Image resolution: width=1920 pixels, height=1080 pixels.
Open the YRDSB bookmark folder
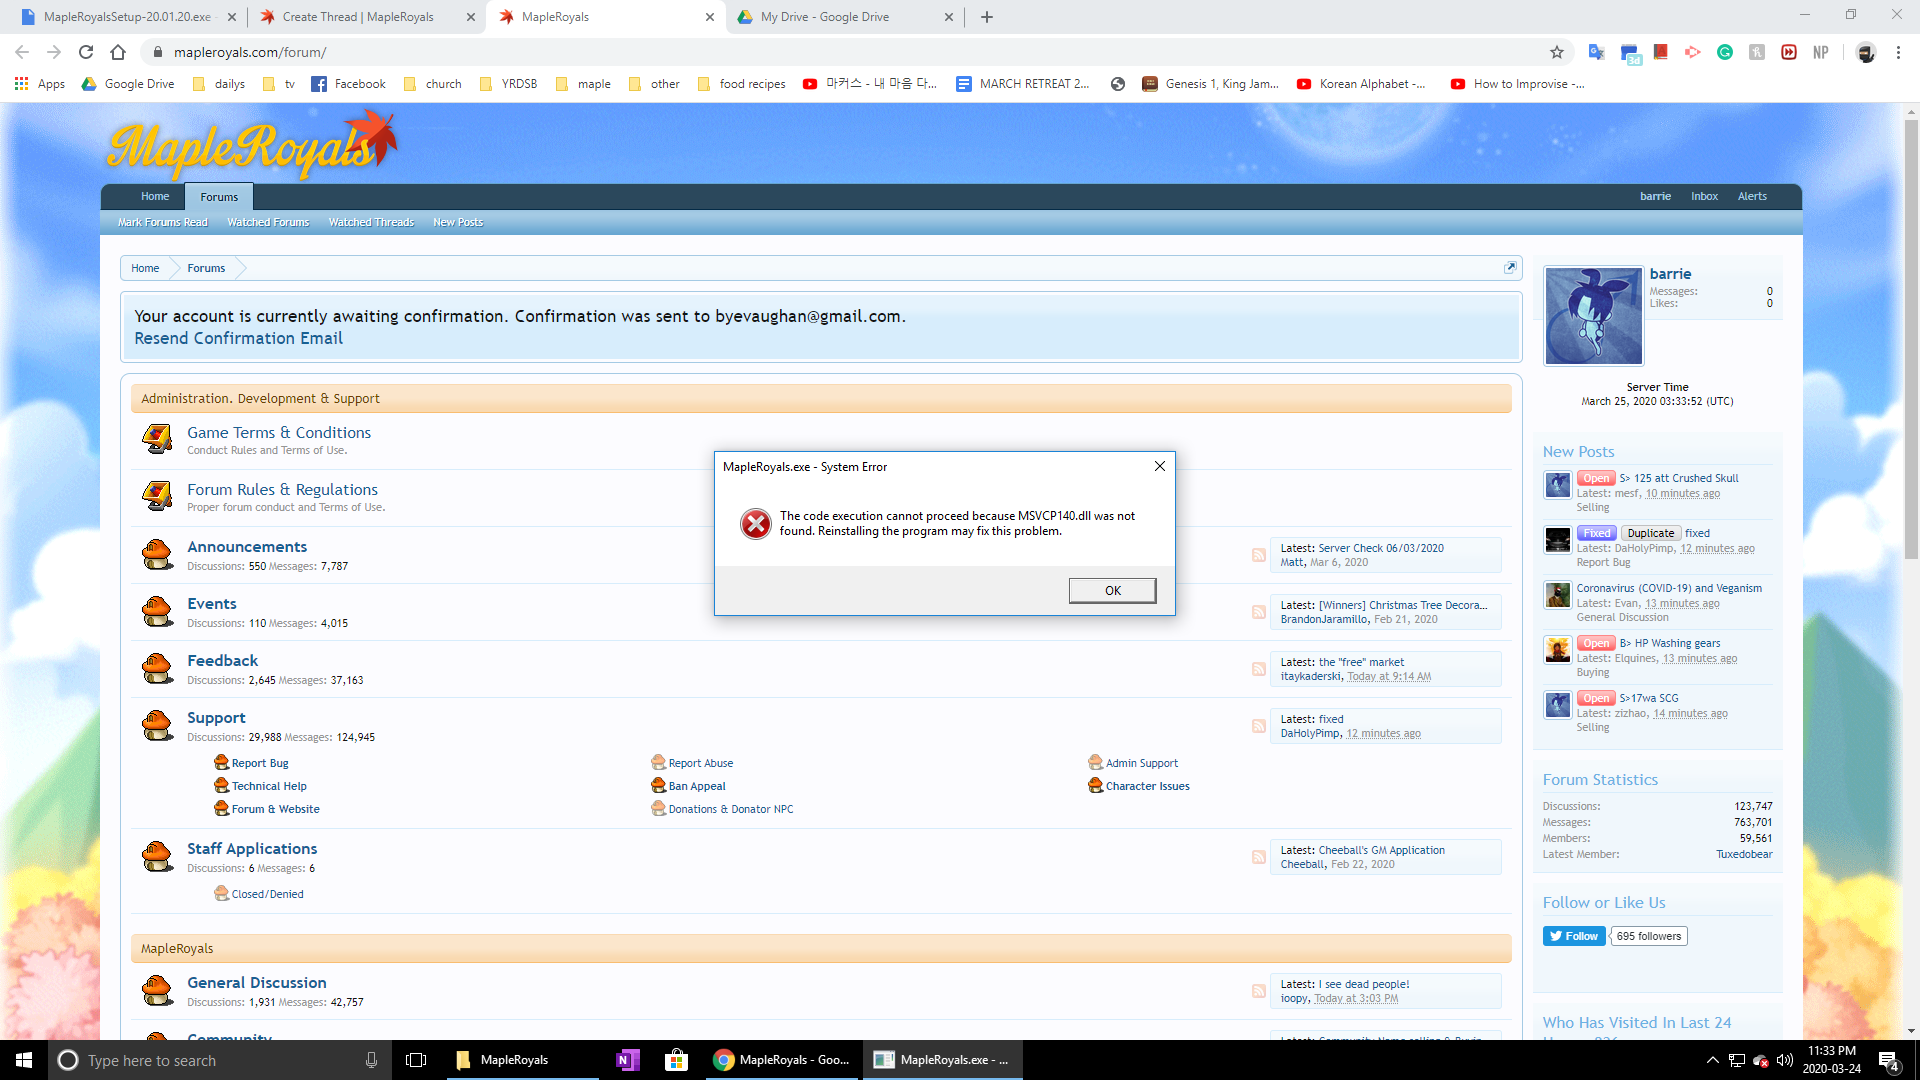tap(509, 84)
